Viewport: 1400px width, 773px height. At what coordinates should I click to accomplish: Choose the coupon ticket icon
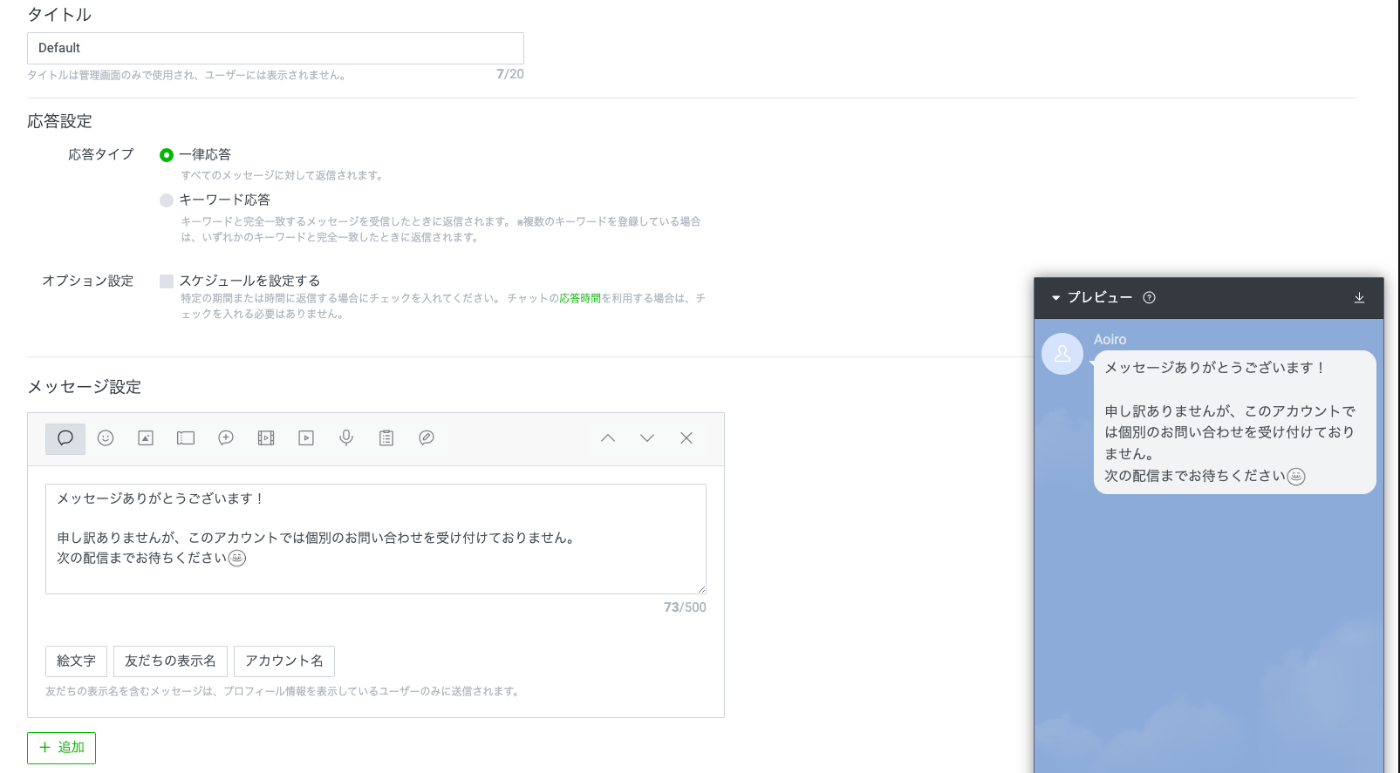point(185,438)
